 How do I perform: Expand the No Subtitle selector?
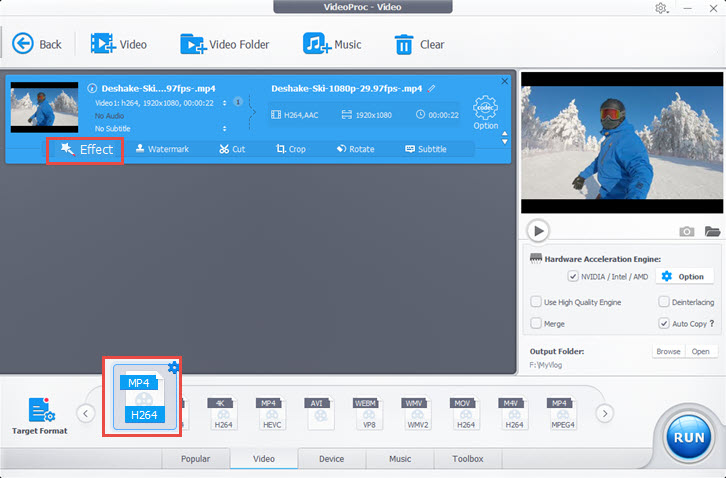tap(224, 128)
